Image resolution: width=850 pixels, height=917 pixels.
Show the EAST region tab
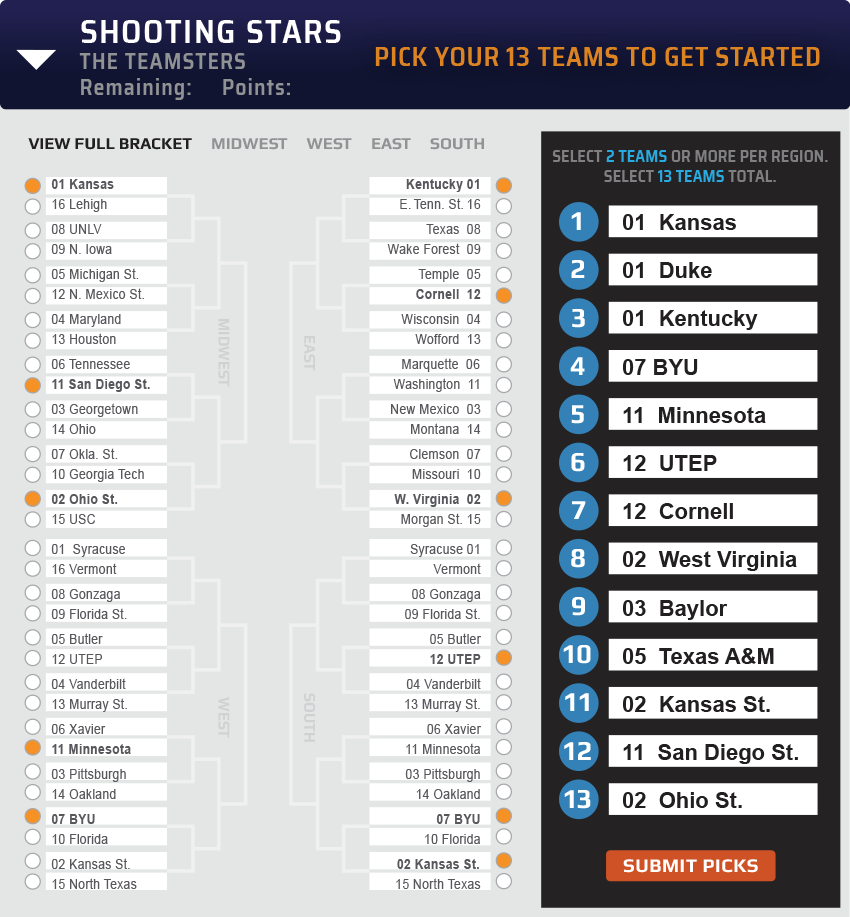[x=391, y=144]
